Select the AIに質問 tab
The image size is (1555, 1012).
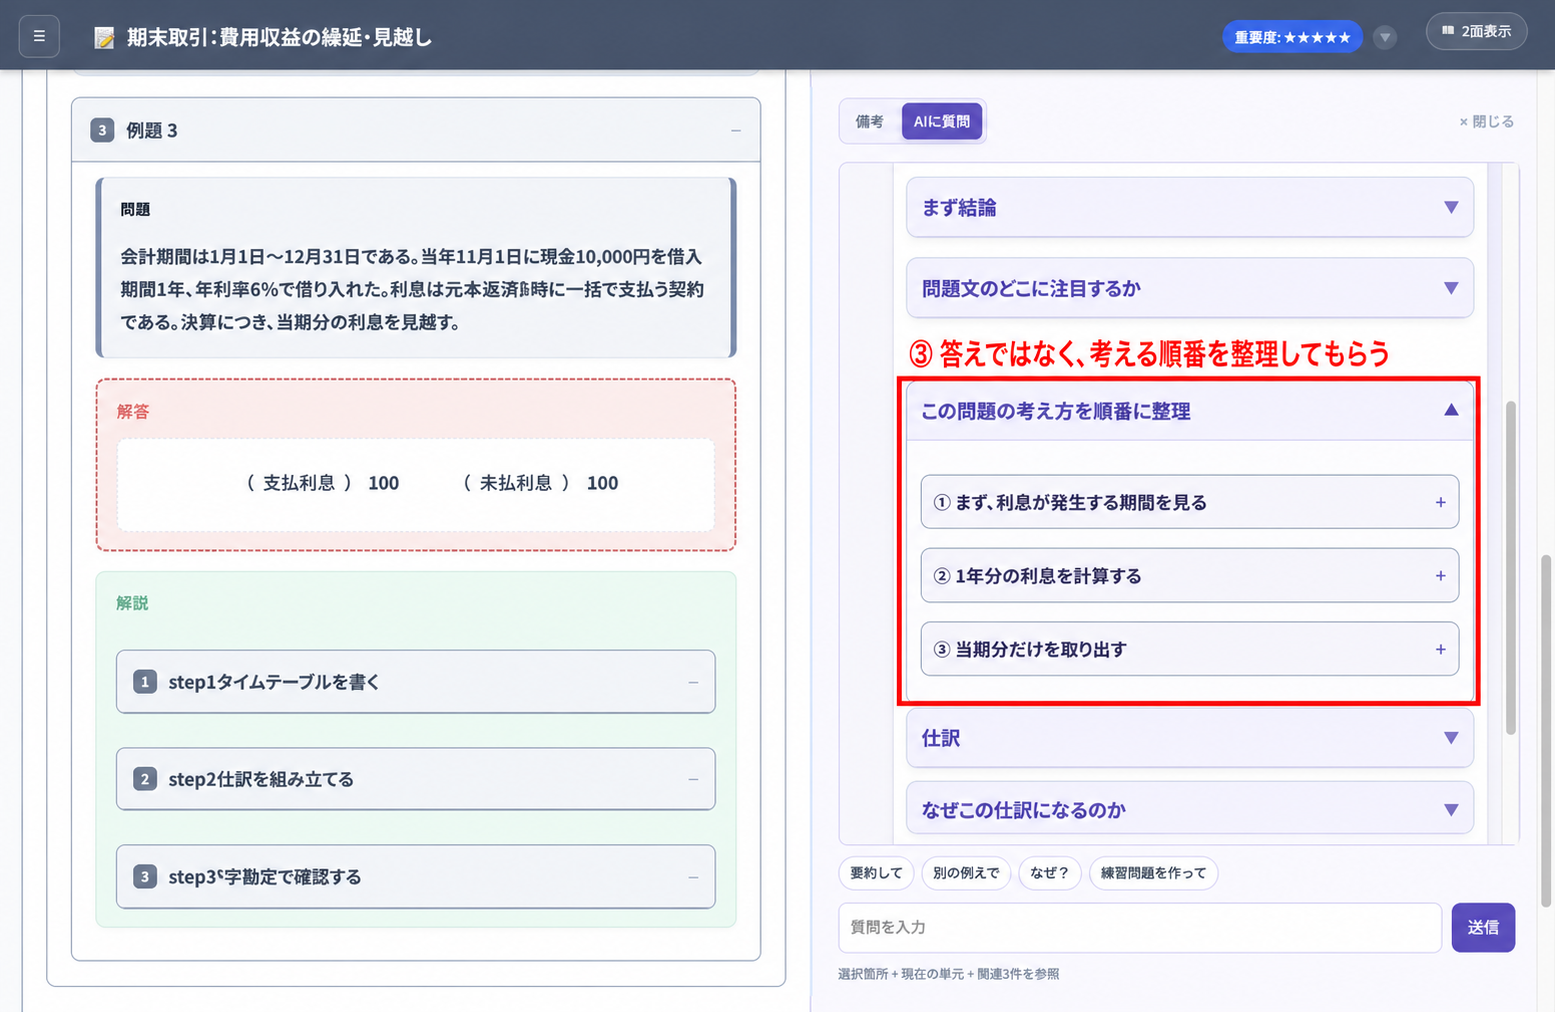coord(941,121)
